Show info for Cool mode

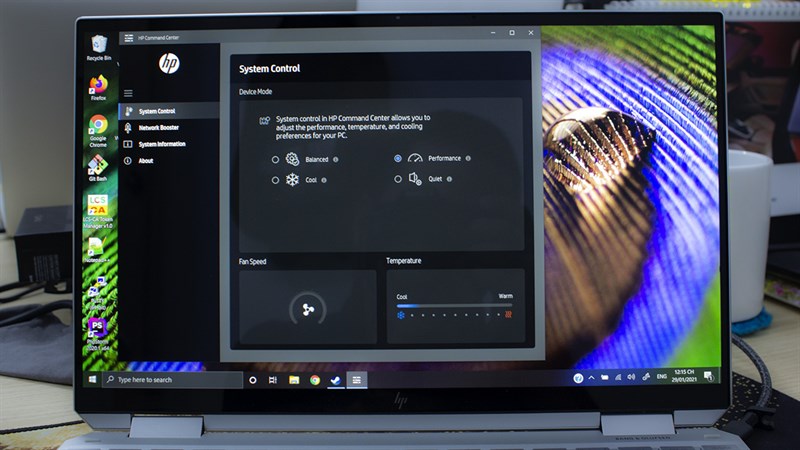click(324, 180)
